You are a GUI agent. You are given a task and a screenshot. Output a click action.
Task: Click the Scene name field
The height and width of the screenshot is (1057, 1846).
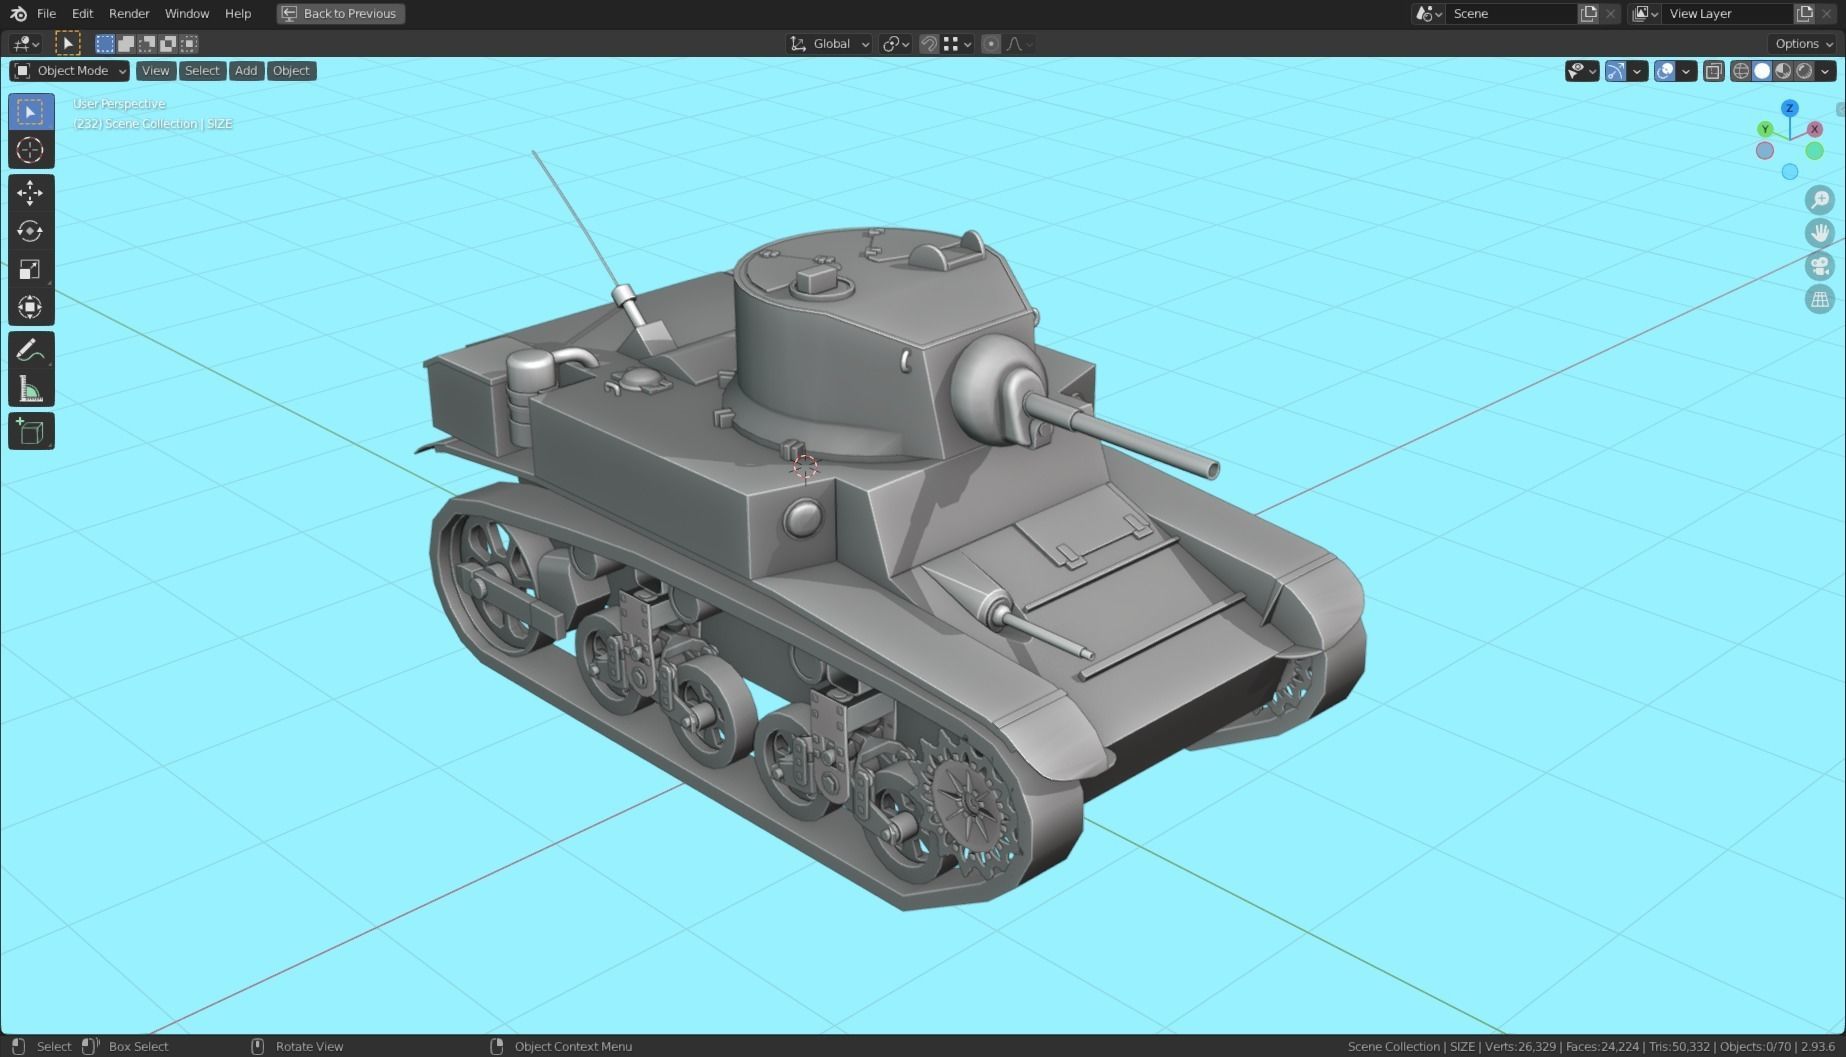pos(1510,13)
